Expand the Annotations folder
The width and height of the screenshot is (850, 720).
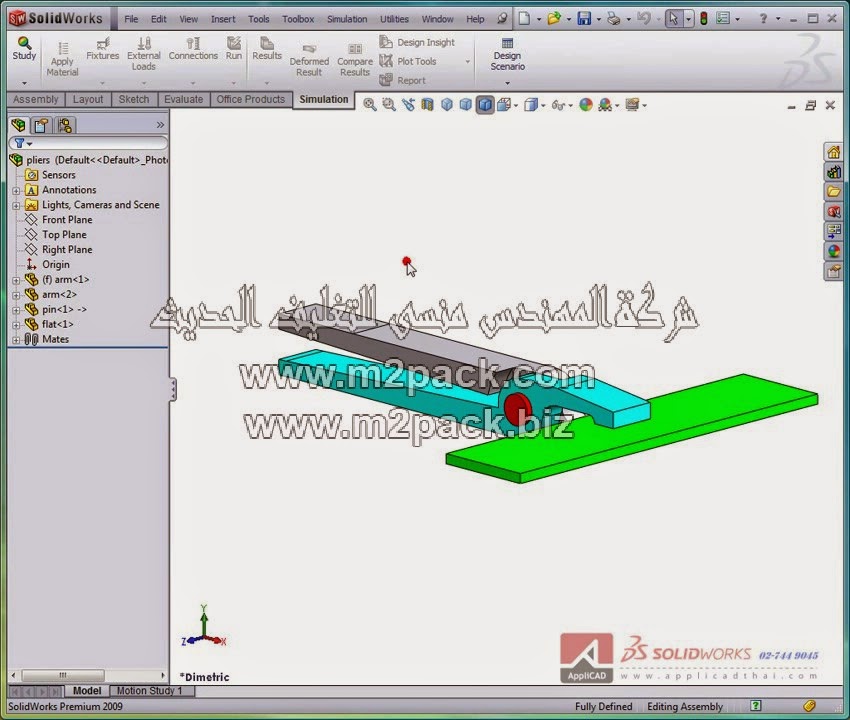16,190
